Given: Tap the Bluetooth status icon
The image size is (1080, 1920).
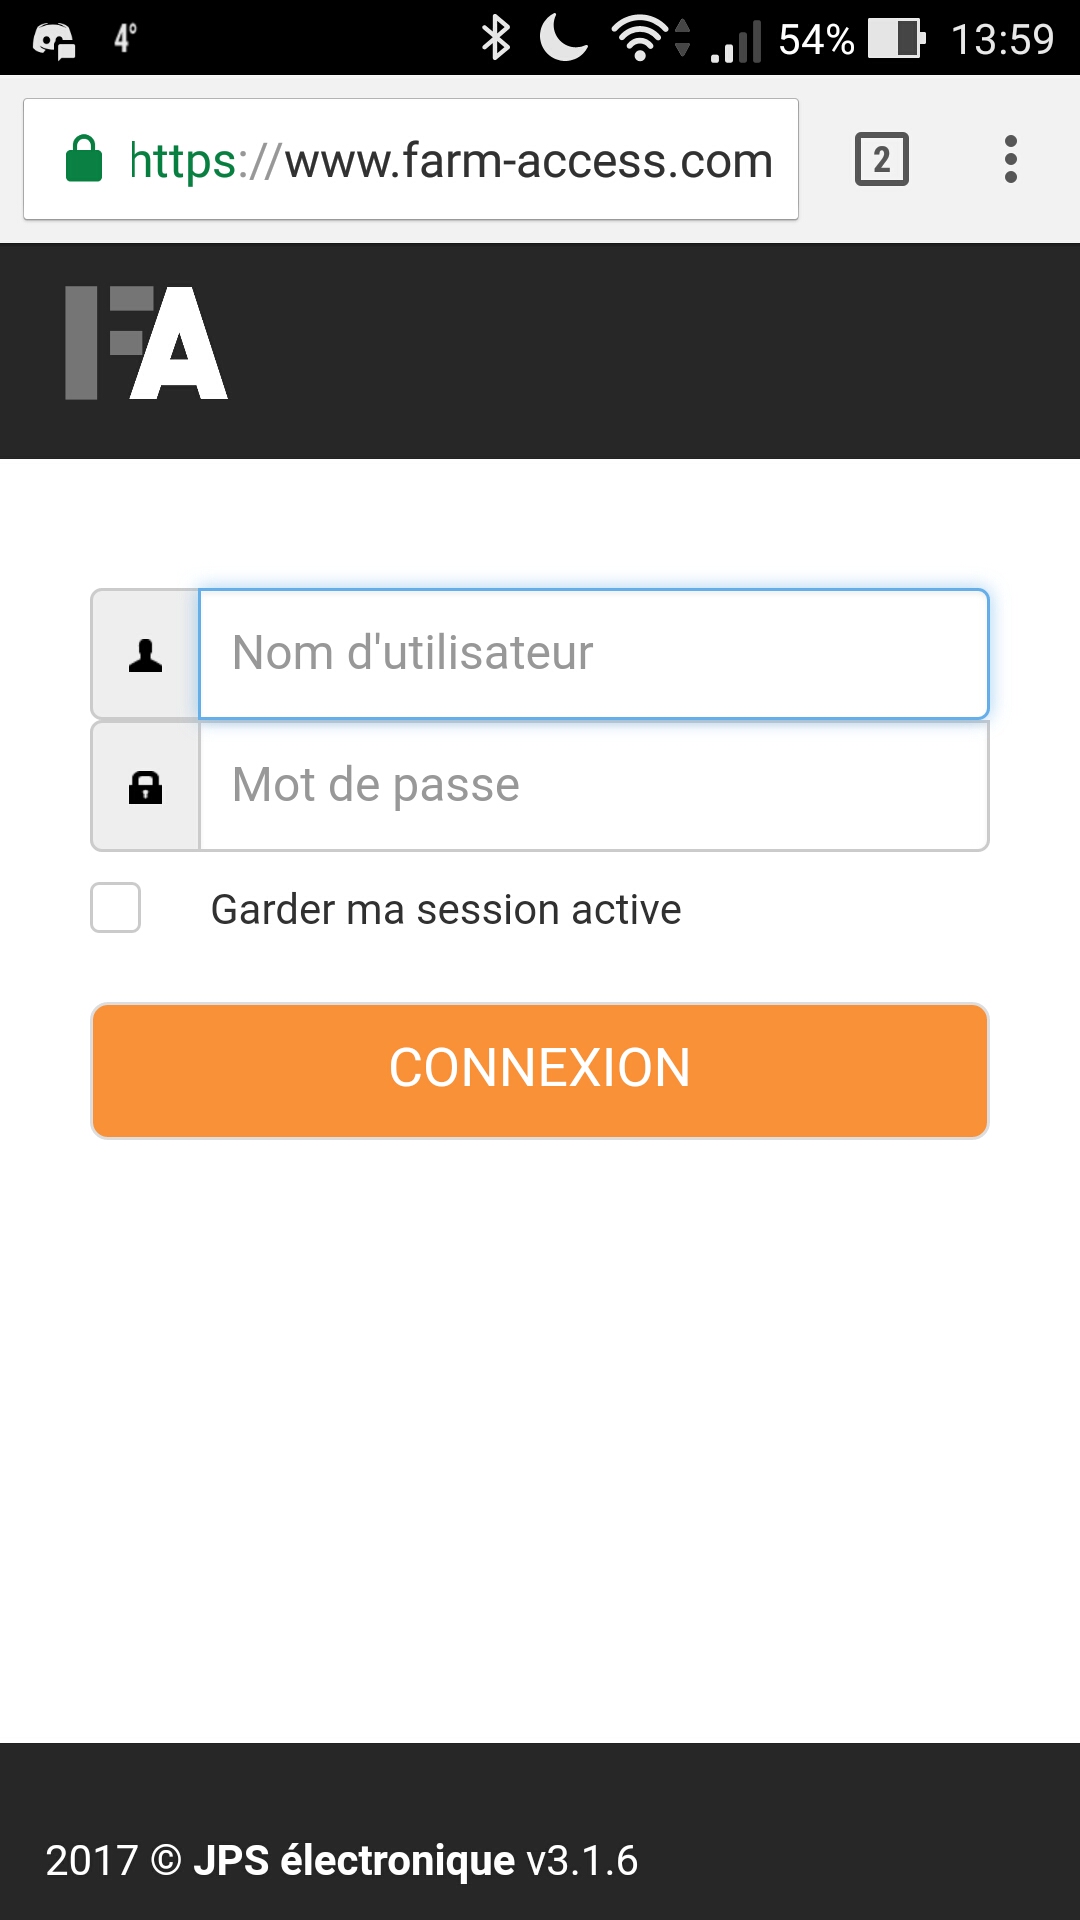Looking at the screenshot, I should (496, 39).
